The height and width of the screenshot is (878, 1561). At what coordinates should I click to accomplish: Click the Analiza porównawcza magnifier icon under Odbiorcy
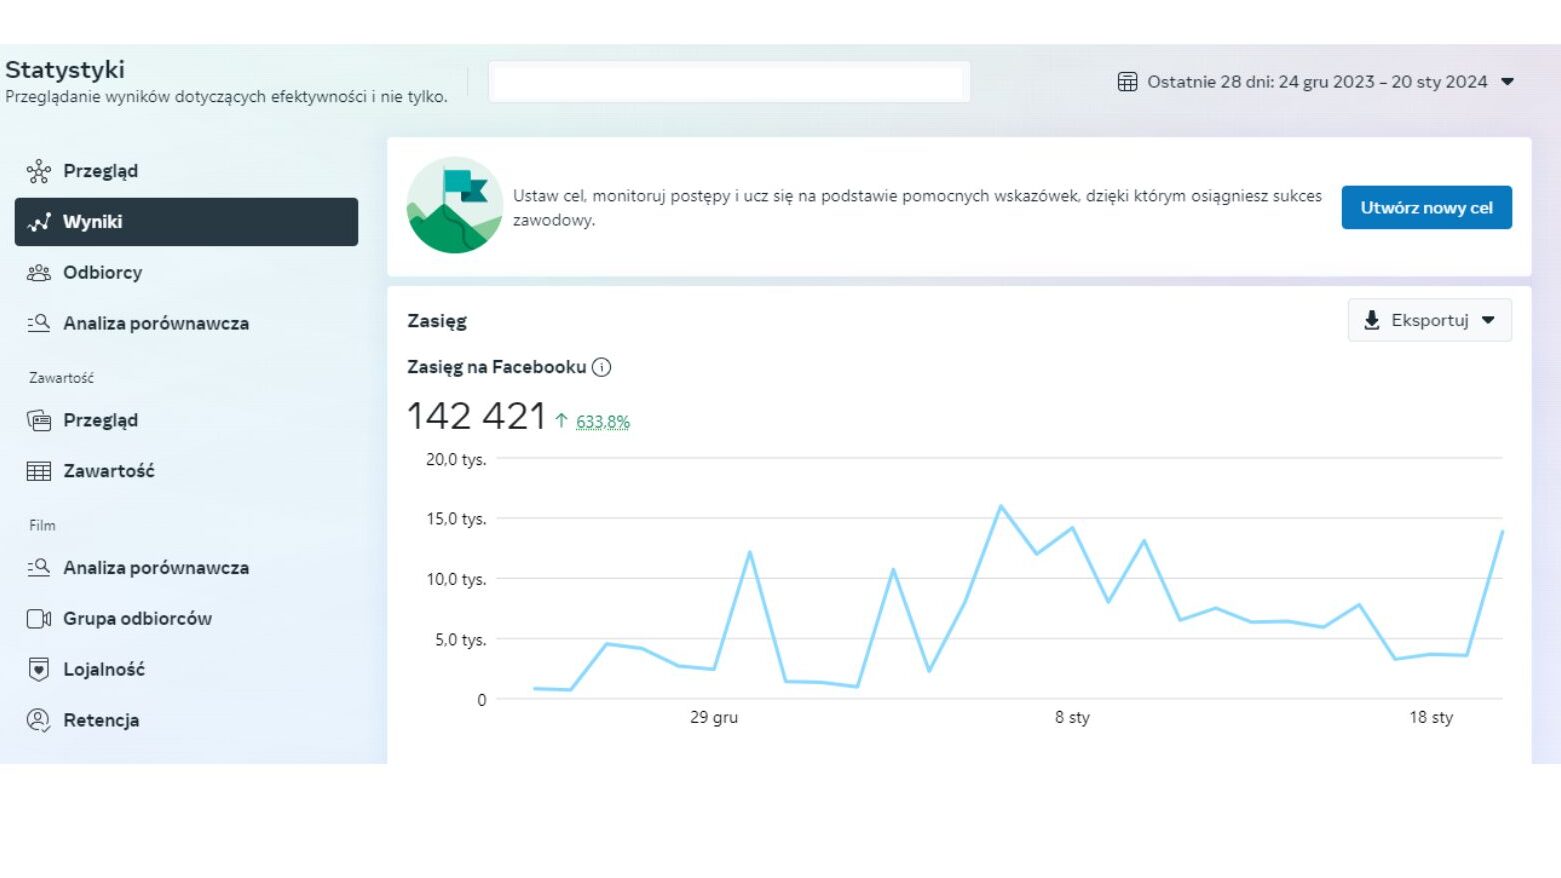pos(39,323)
